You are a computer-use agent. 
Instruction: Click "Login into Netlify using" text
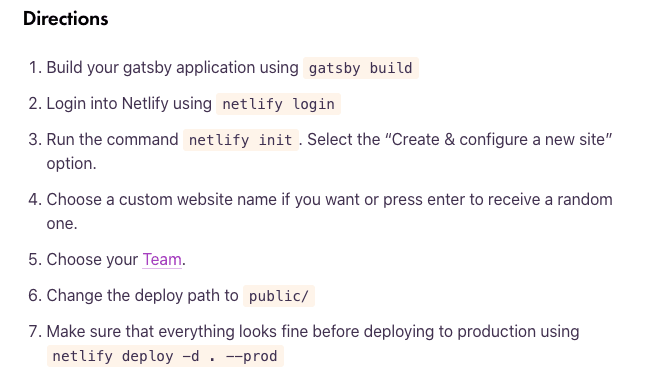[x=129, y=104]
